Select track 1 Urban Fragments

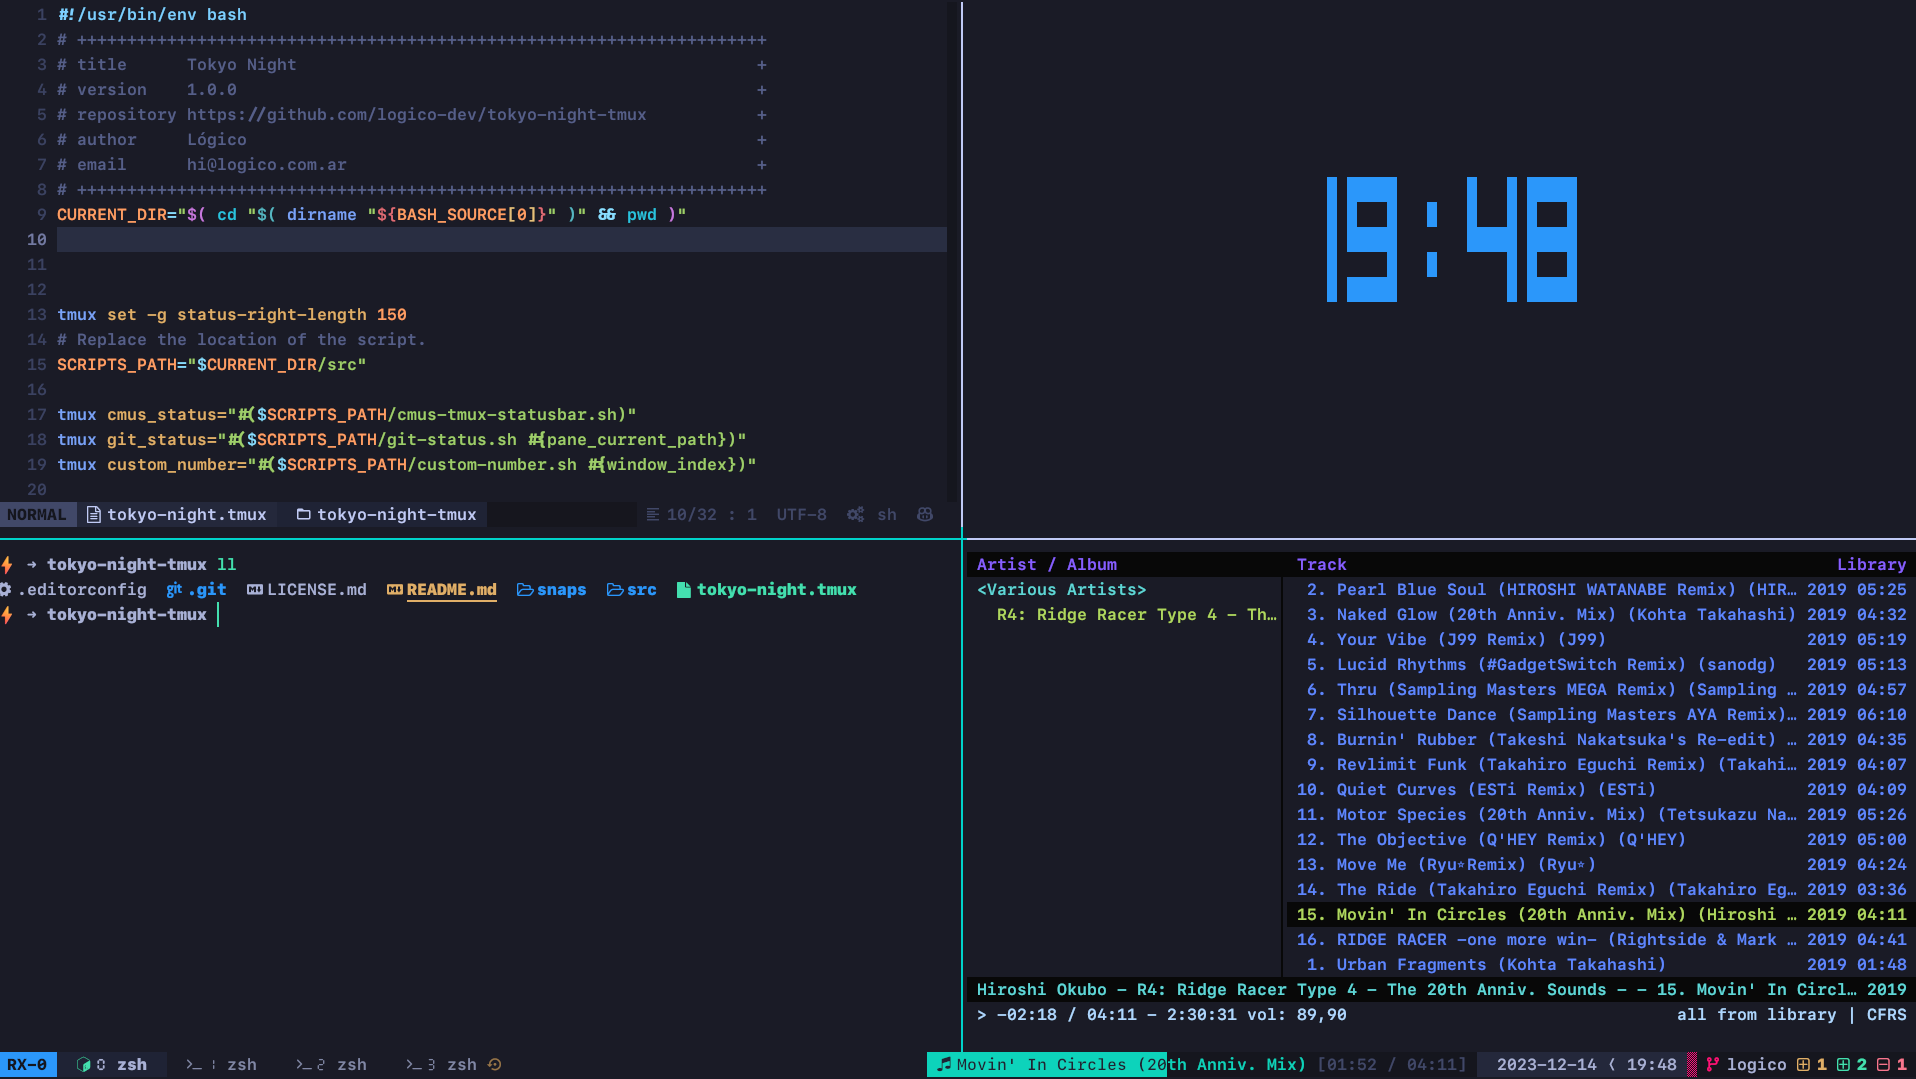1599,965
